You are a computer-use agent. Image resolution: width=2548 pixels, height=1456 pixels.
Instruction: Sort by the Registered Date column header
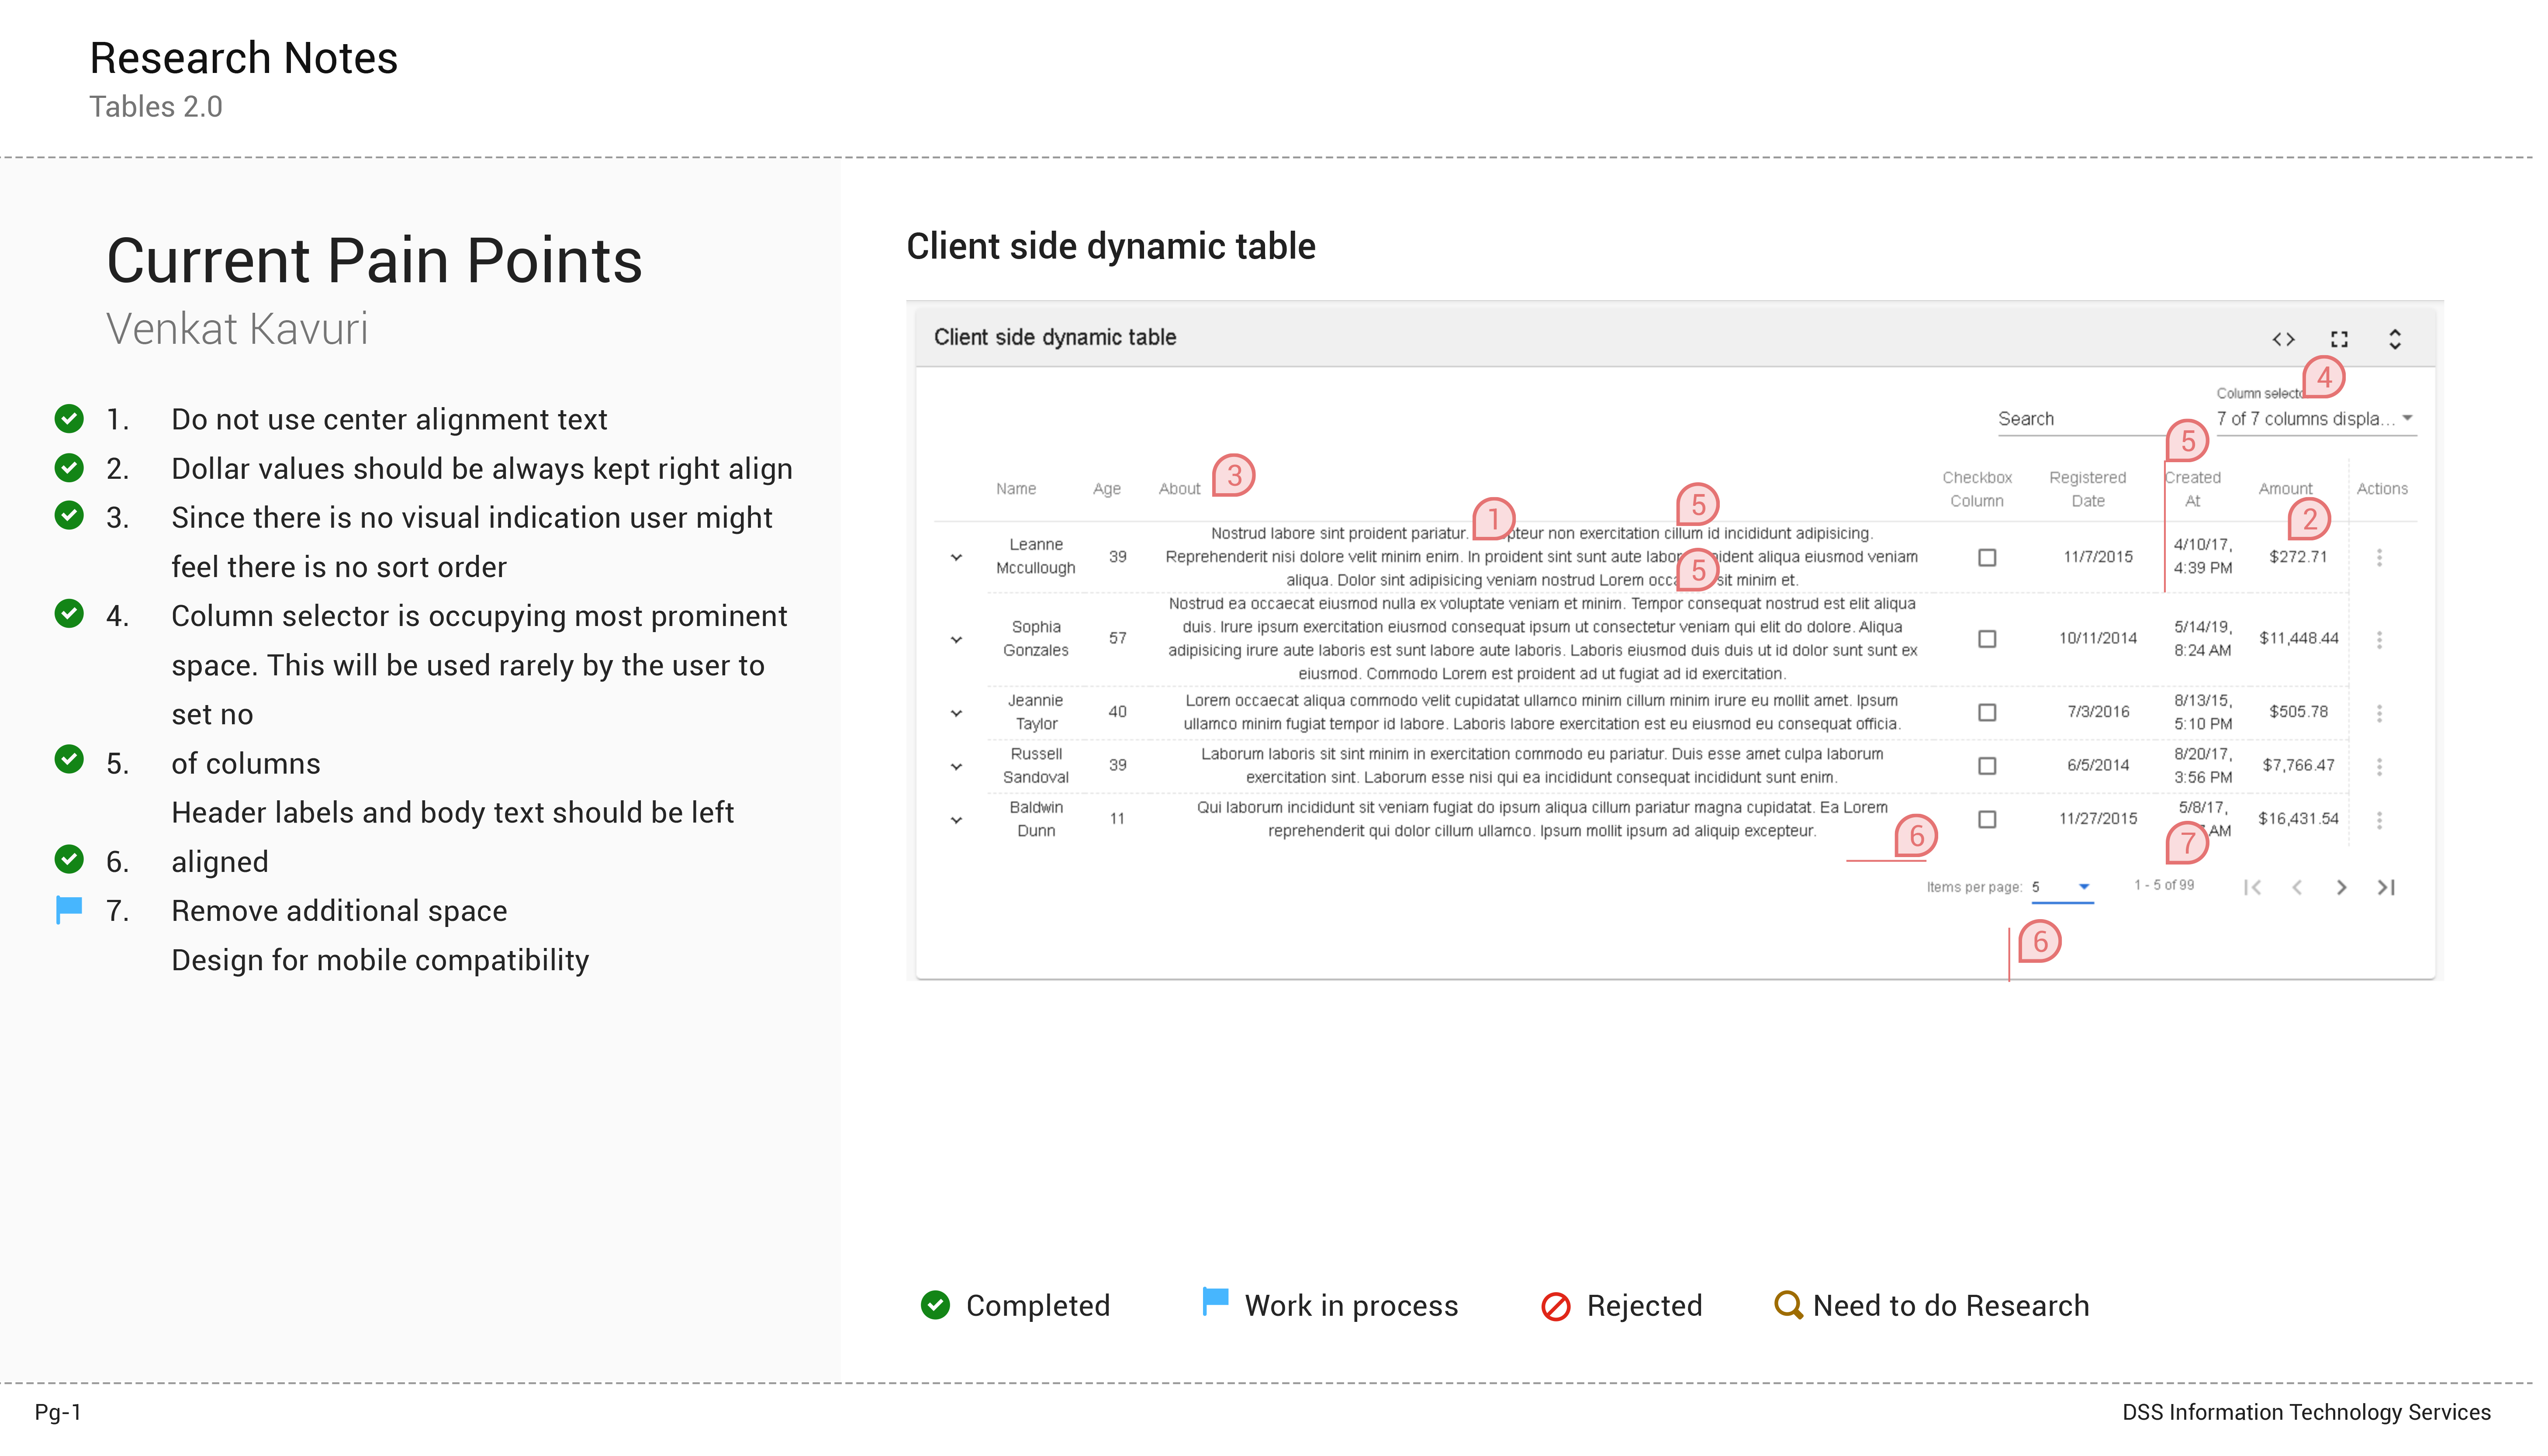2087,489
